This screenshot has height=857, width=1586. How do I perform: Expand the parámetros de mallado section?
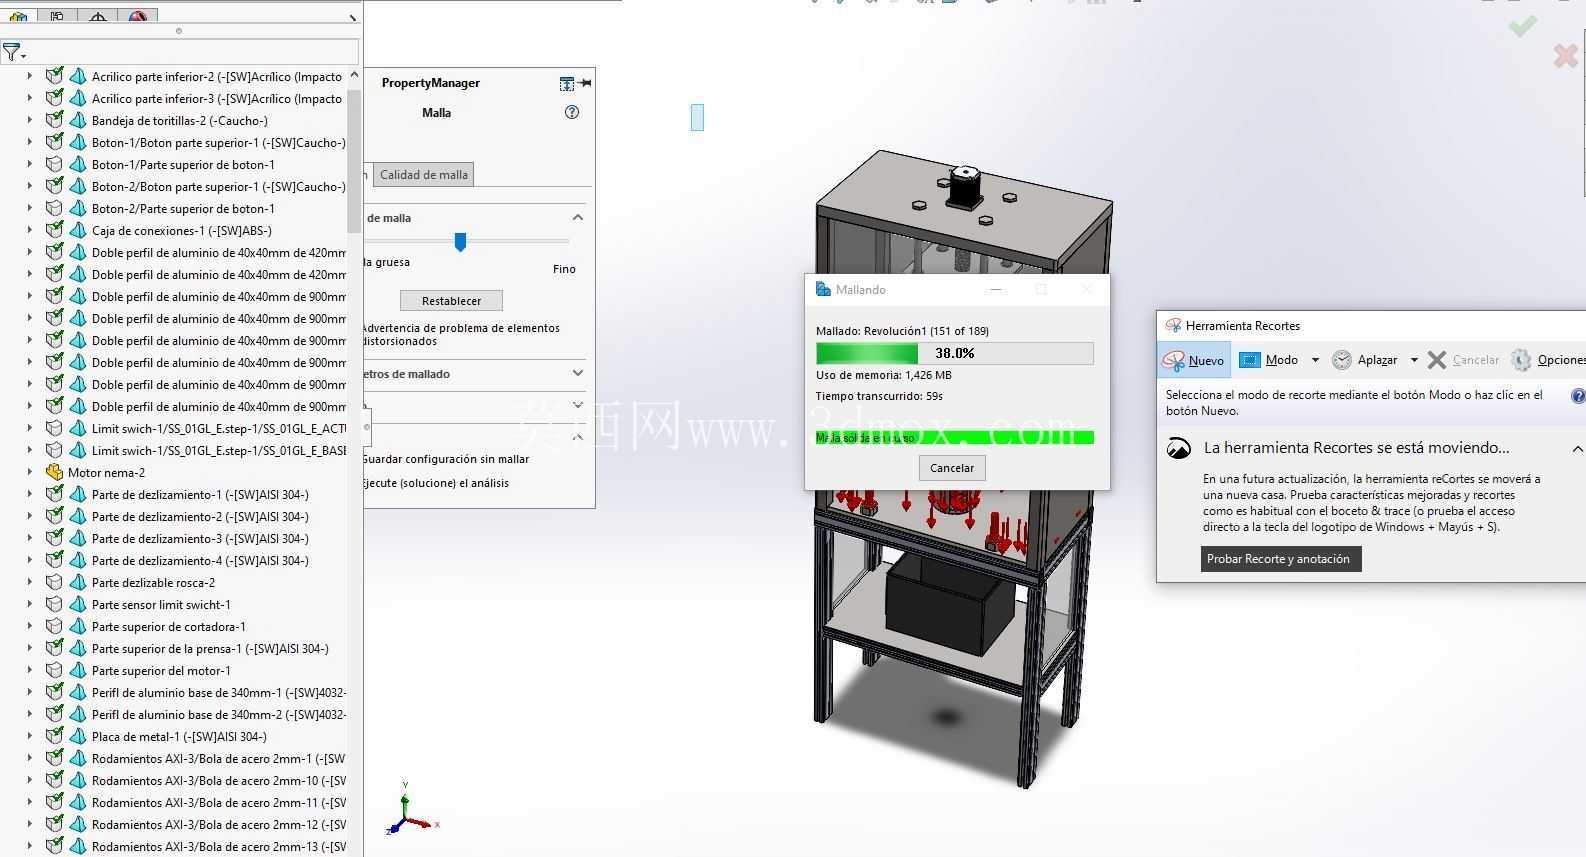coord(577,373)
